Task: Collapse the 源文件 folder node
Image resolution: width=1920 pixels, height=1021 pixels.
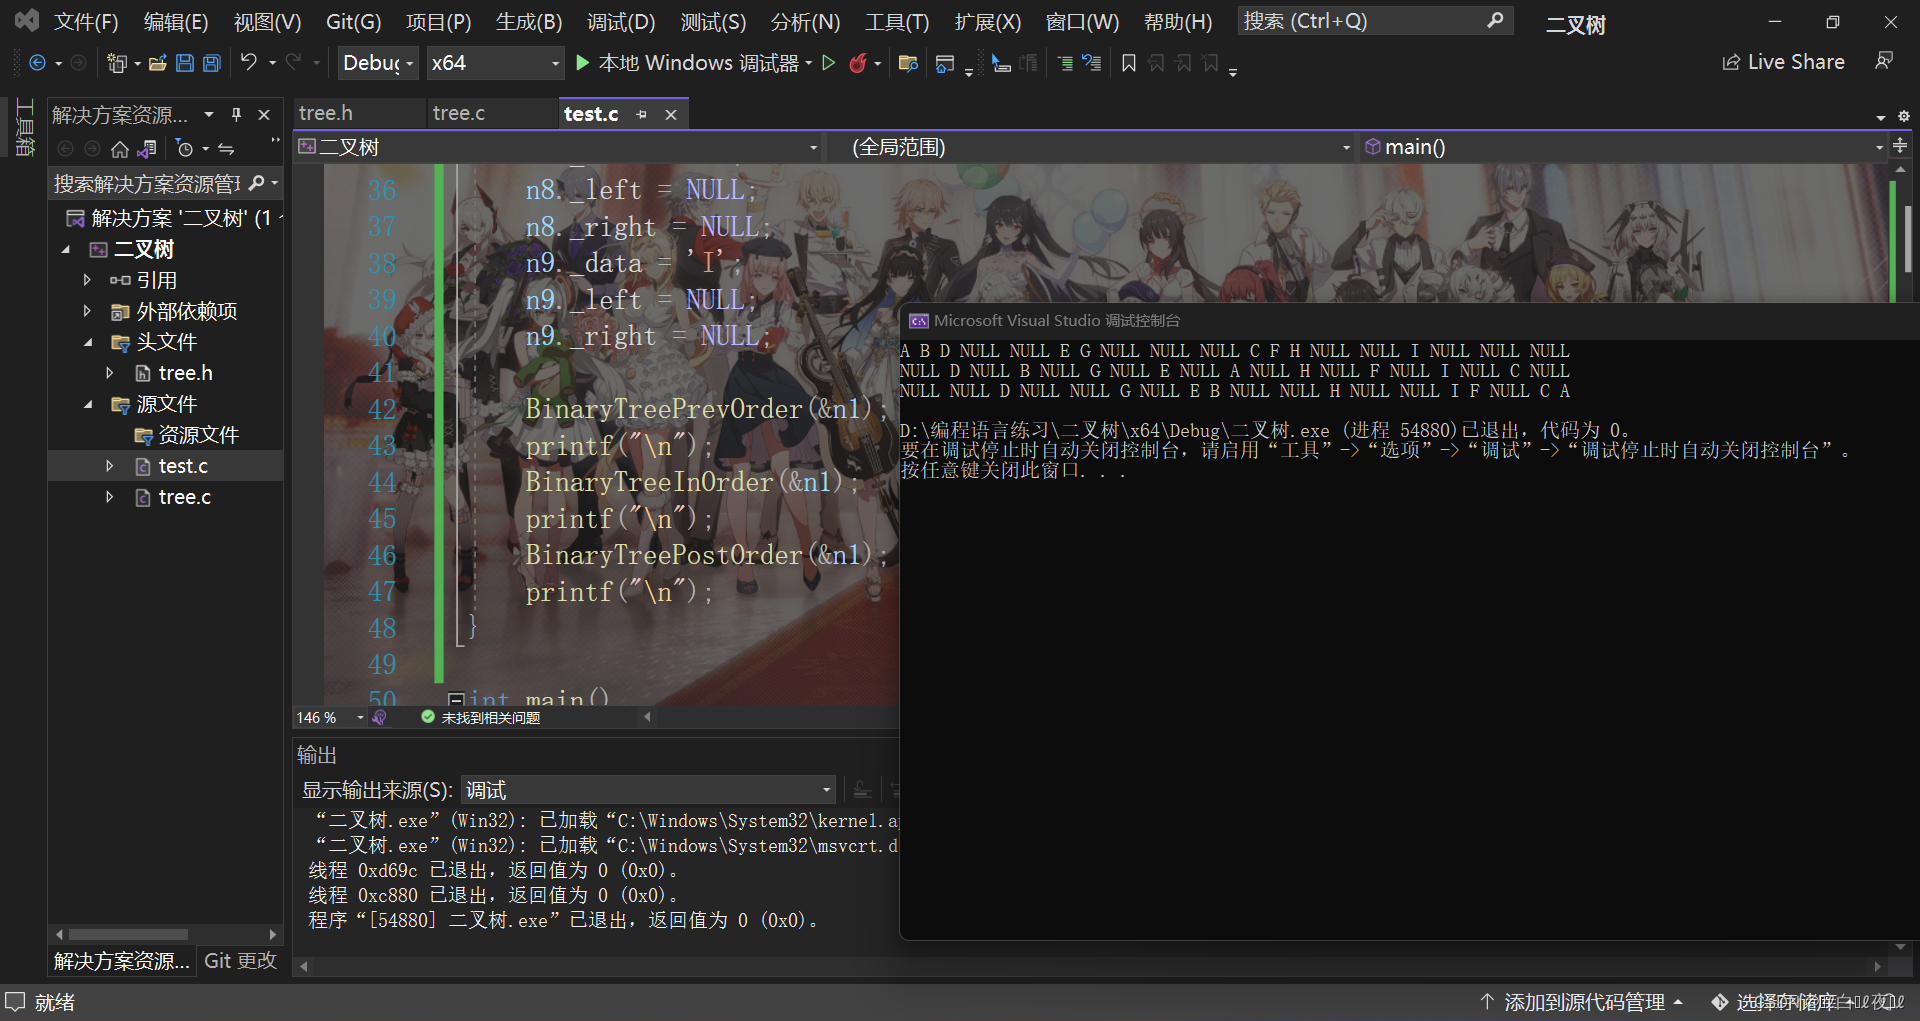Action: (x=87, y=404)
